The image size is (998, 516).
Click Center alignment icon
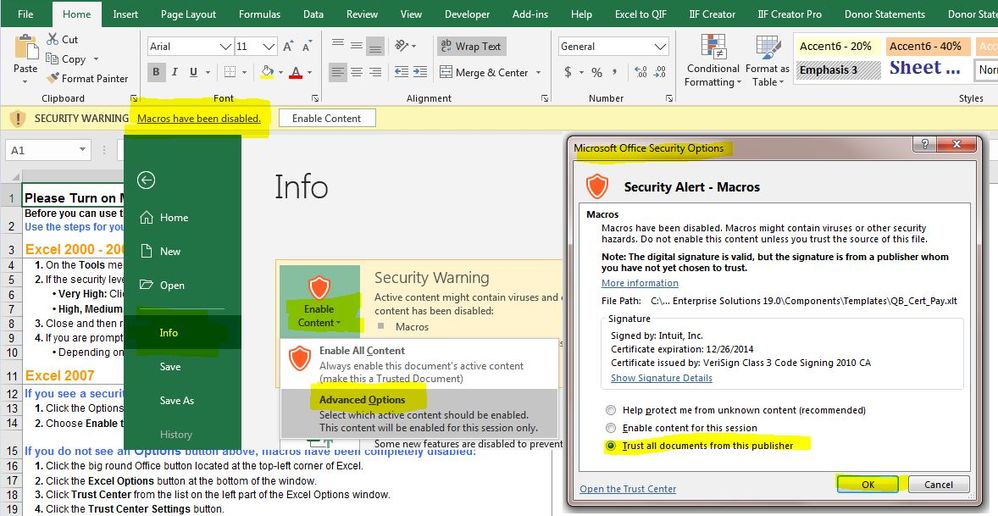356,72
